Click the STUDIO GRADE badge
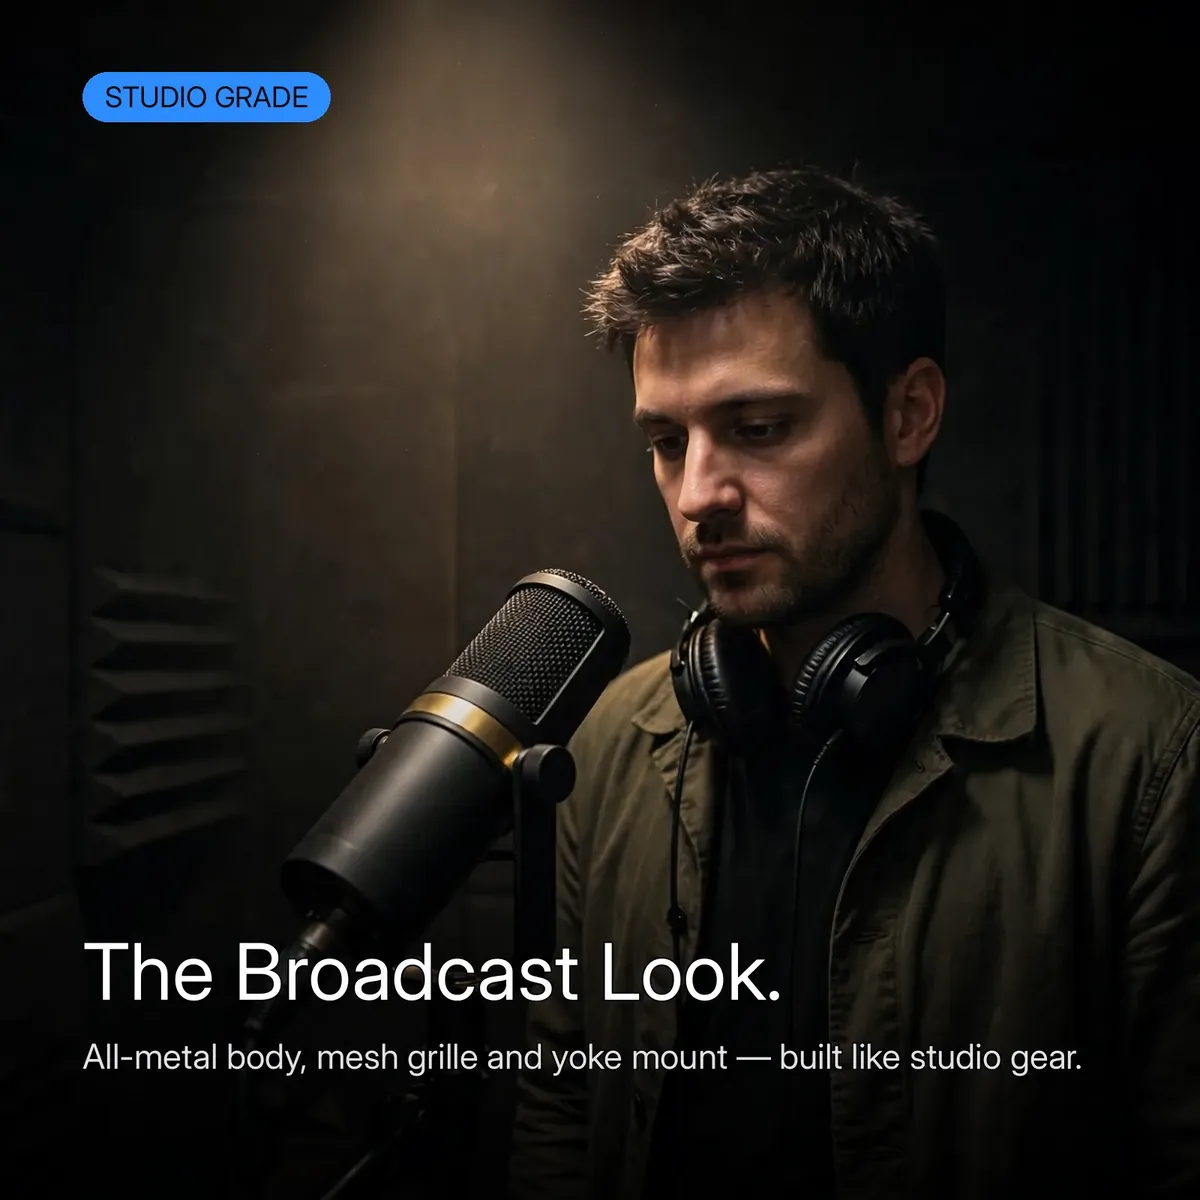 (x=206, y=97)
